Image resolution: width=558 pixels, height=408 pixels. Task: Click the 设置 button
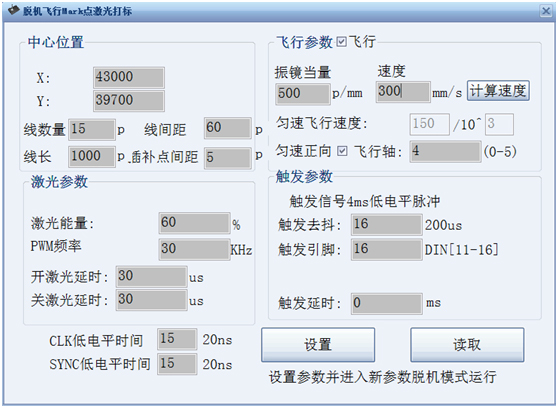click(318, 345)
